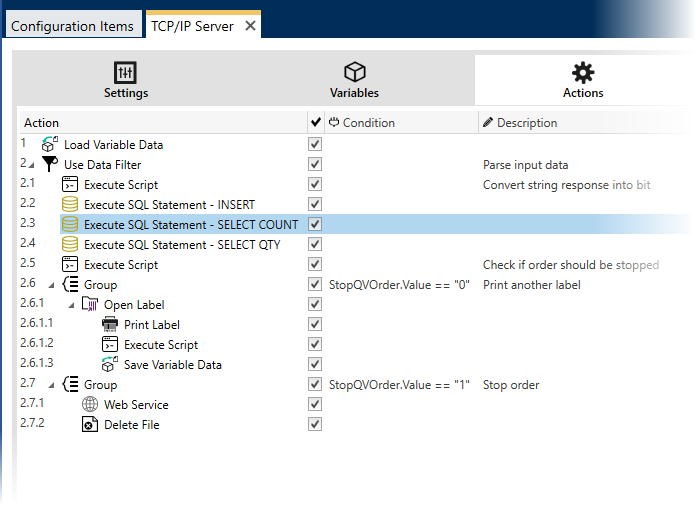Click the SQL INSERT database icon
The width and height of the screenshot is (696, 505).
[70, 205]
